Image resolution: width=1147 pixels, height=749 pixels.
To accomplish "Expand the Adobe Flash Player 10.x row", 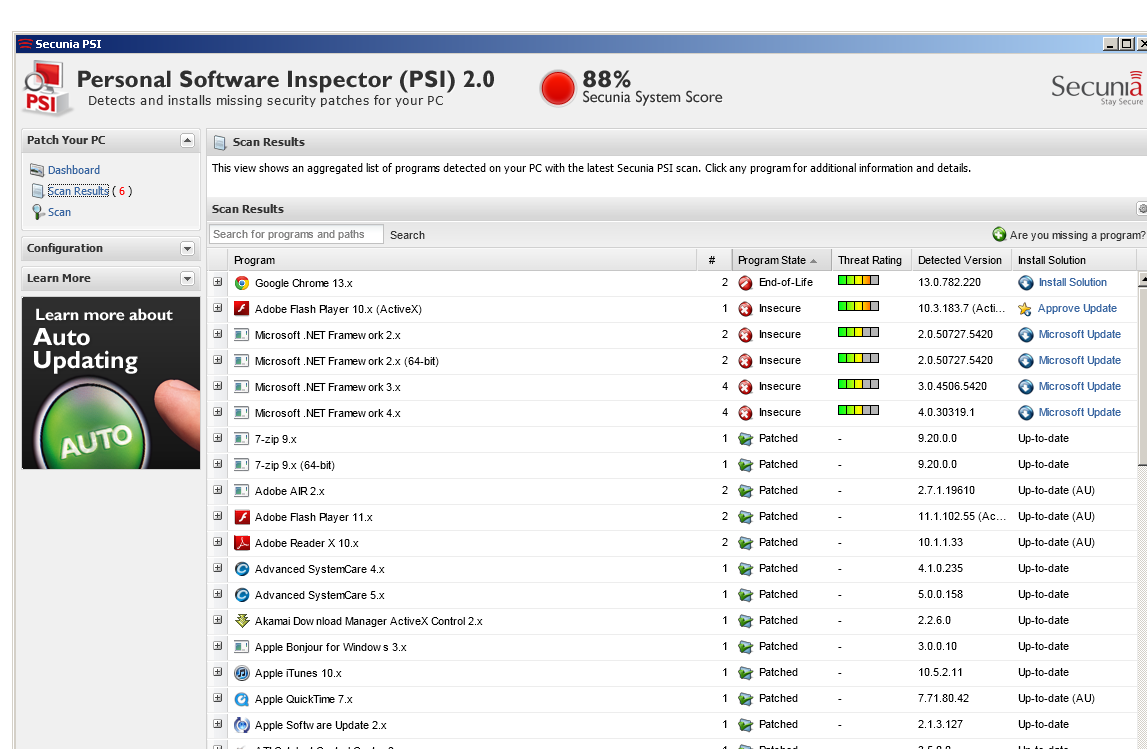I will coord(217,308).
